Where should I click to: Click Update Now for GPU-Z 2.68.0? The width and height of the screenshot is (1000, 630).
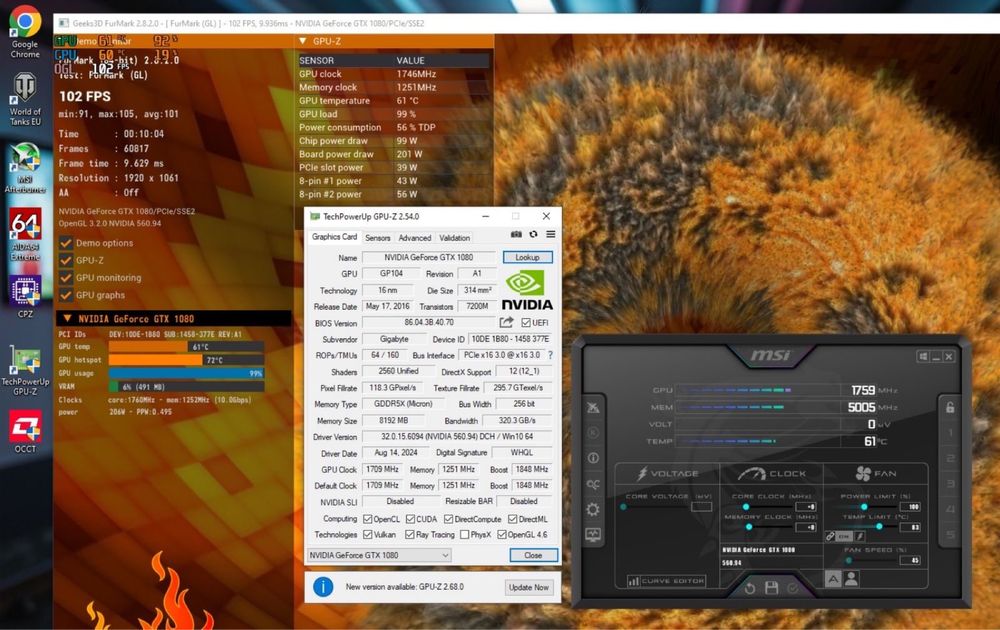coord(529,587)
